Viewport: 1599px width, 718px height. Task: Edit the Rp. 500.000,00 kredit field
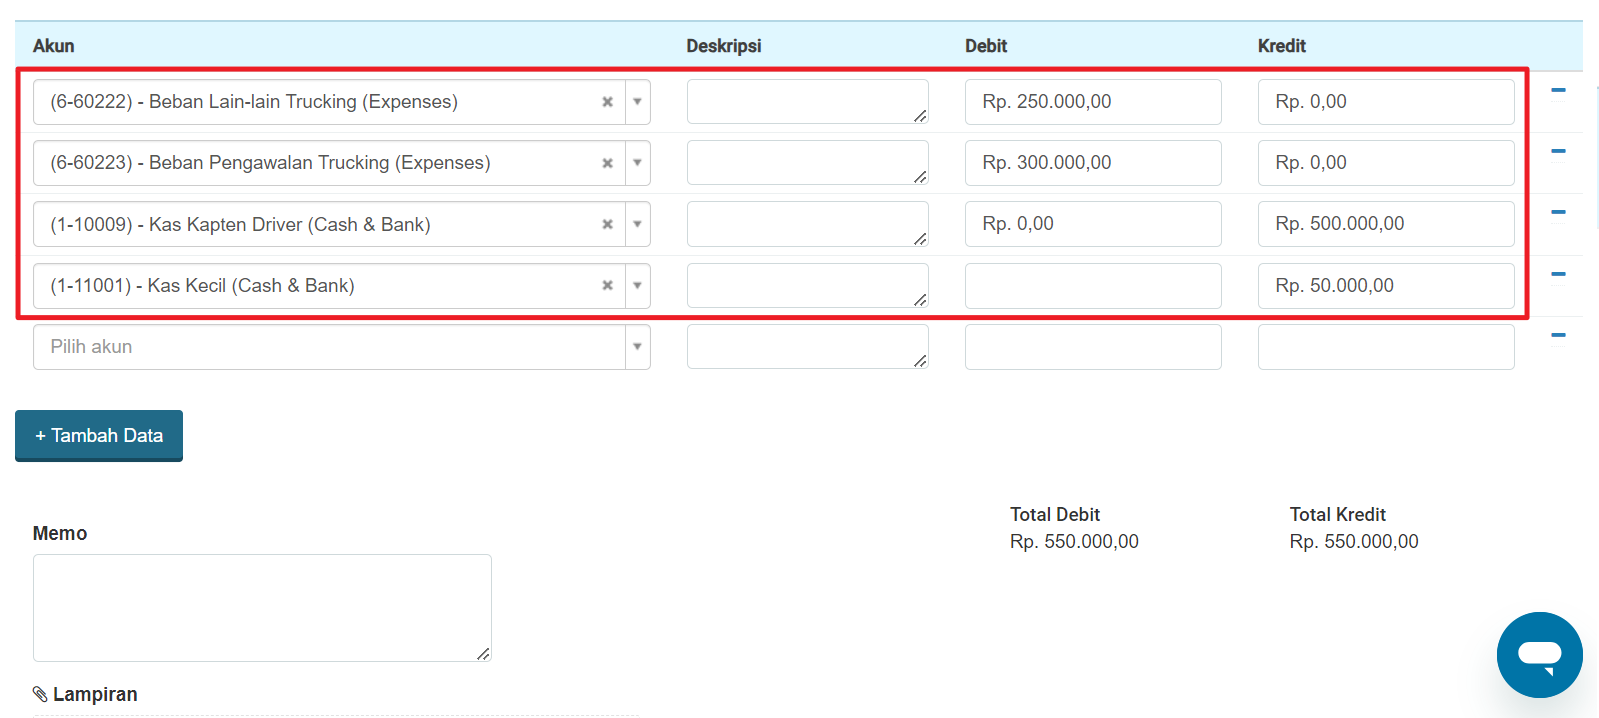pyautogui.click(x=1385, y=224)
